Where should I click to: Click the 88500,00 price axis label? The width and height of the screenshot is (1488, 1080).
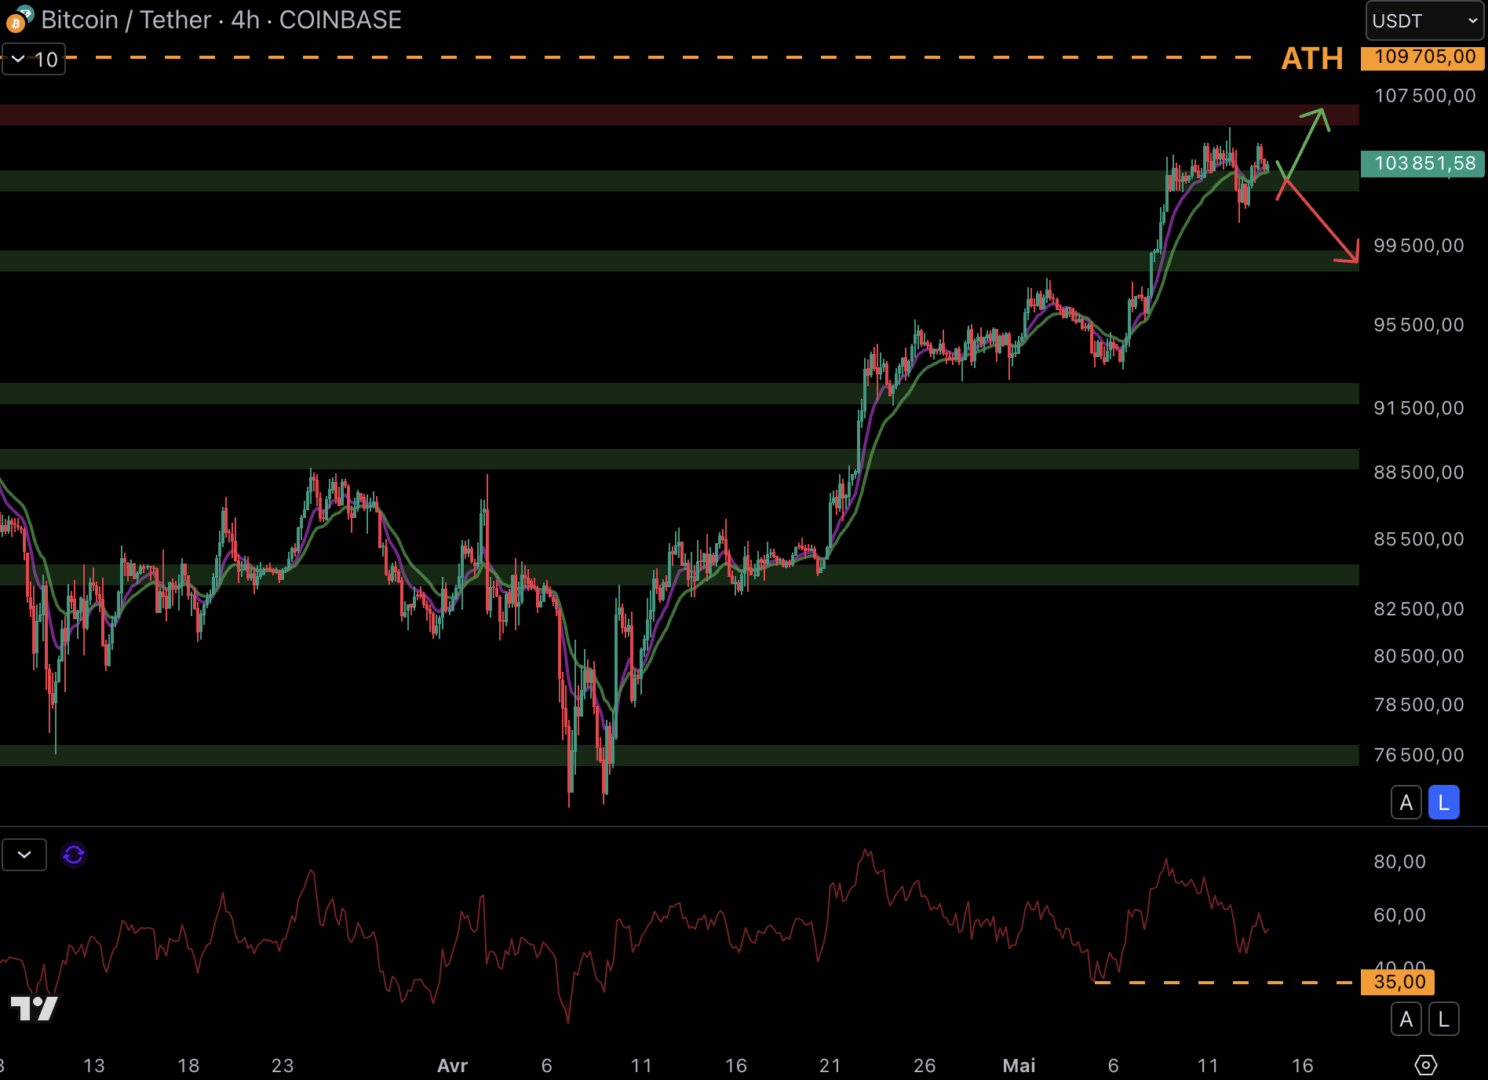tap(1419, 472)
